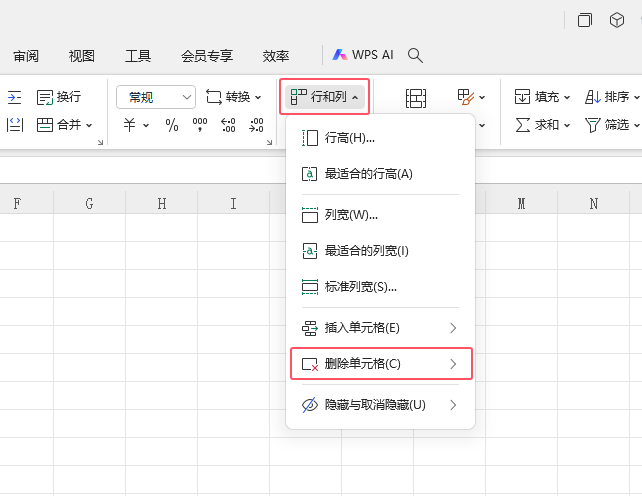Click the Sum (求和) icon

pos(523,125)
